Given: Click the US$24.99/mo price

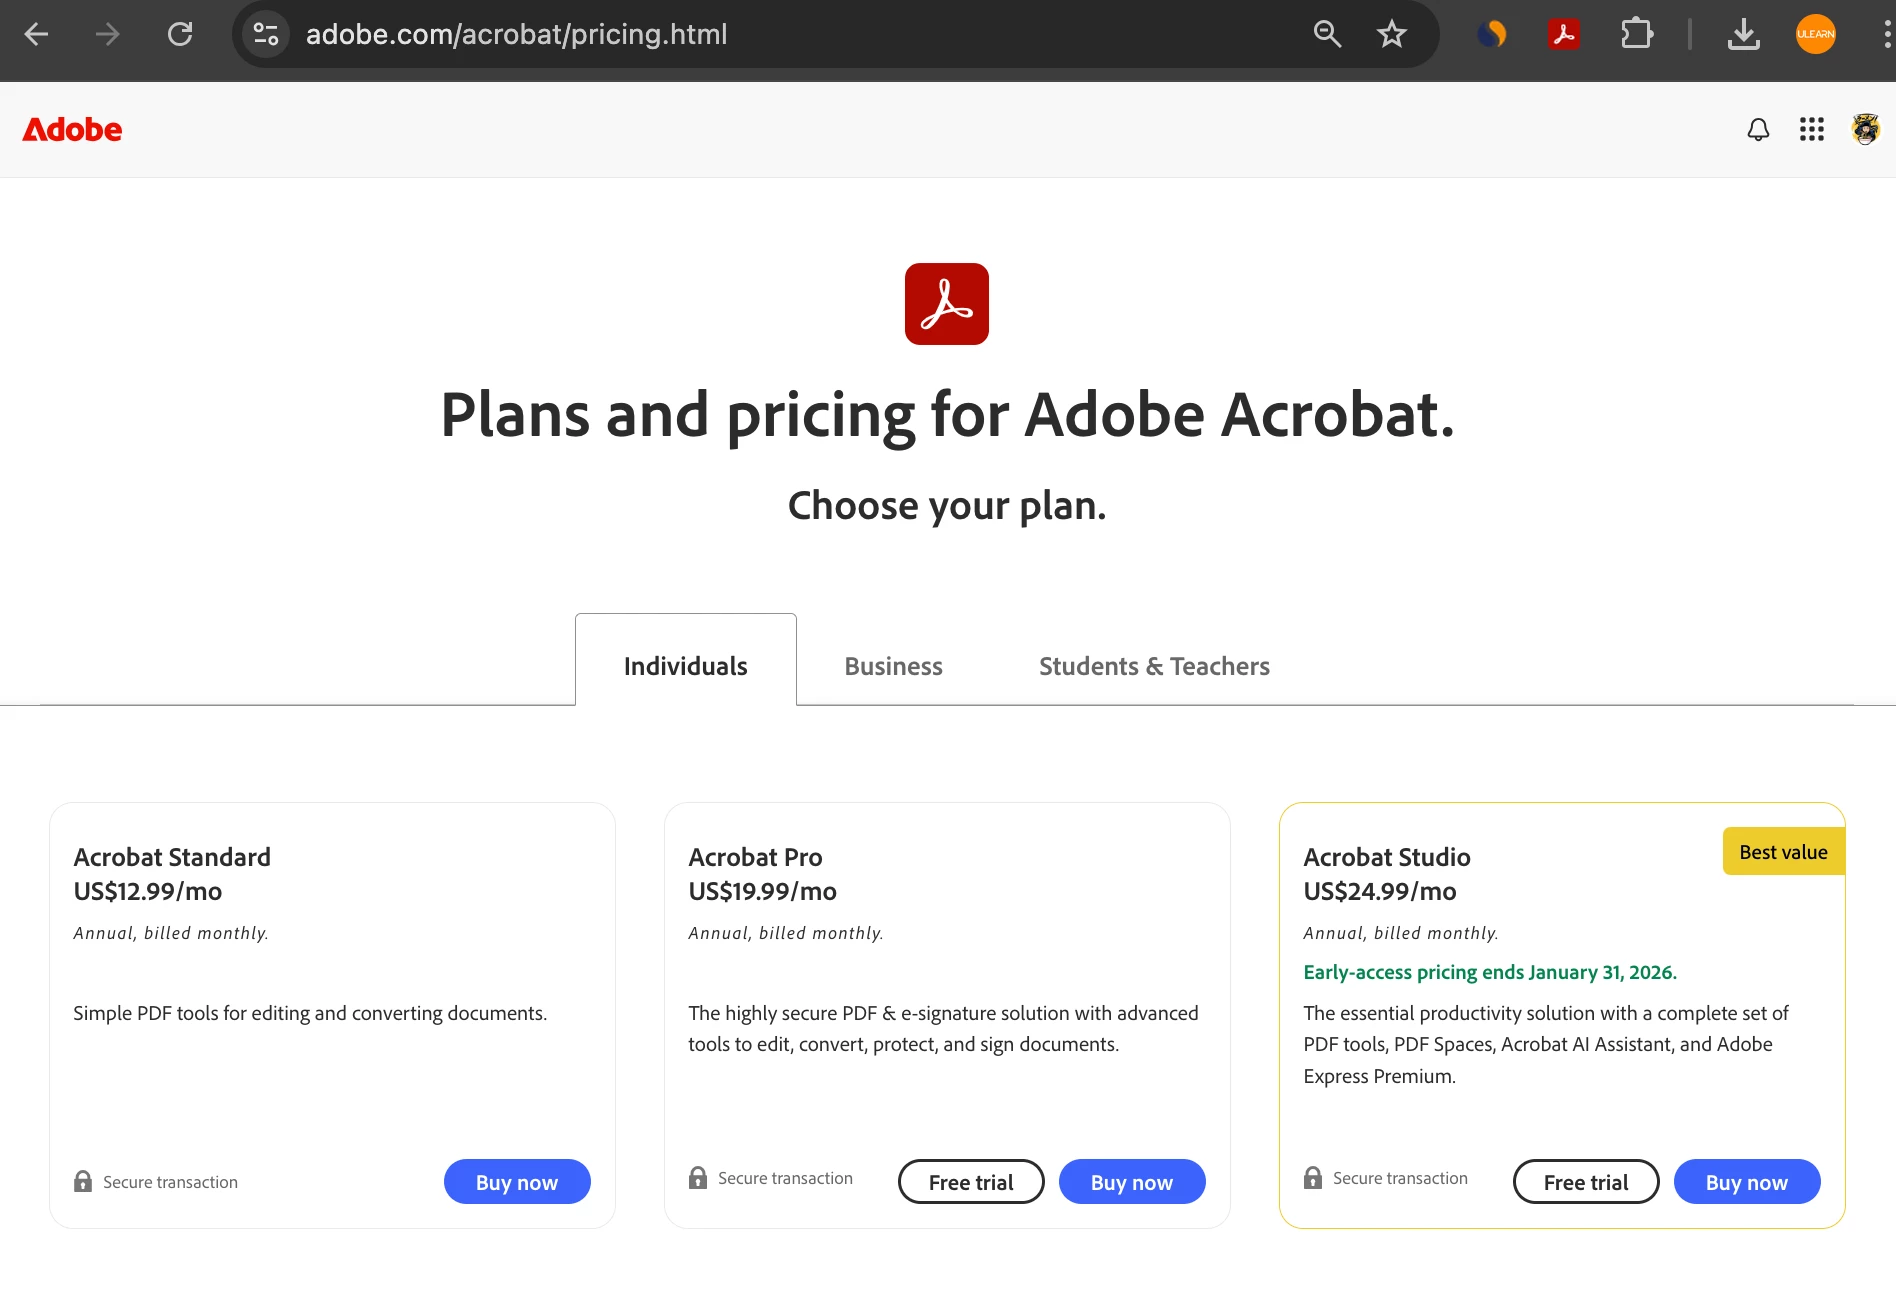Looking at the screenshot, I should pyautogui.click(x=1380, y=891).
